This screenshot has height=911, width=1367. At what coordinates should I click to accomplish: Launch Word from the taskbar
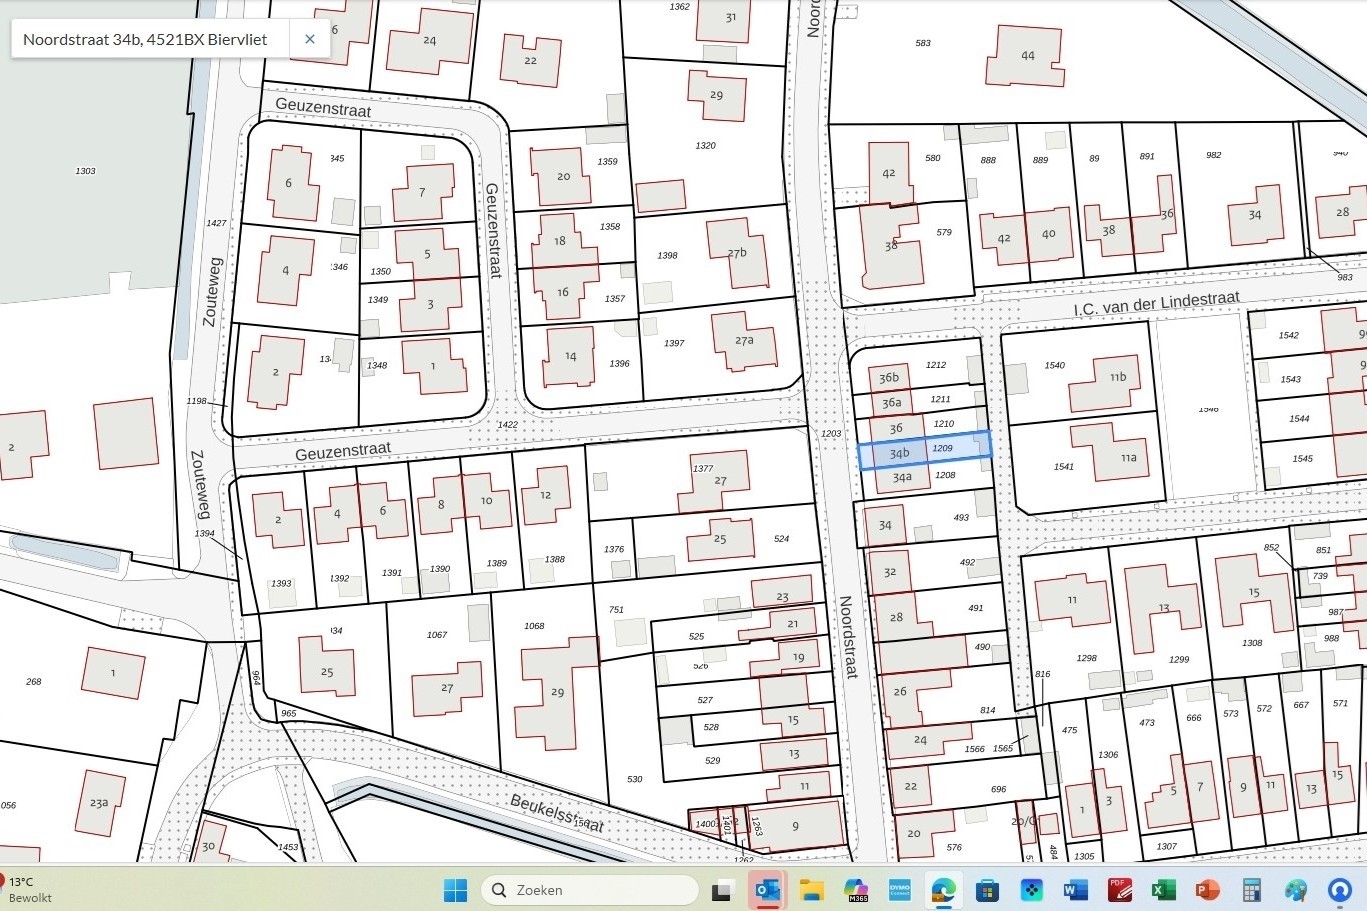[x=1075, y=890]
